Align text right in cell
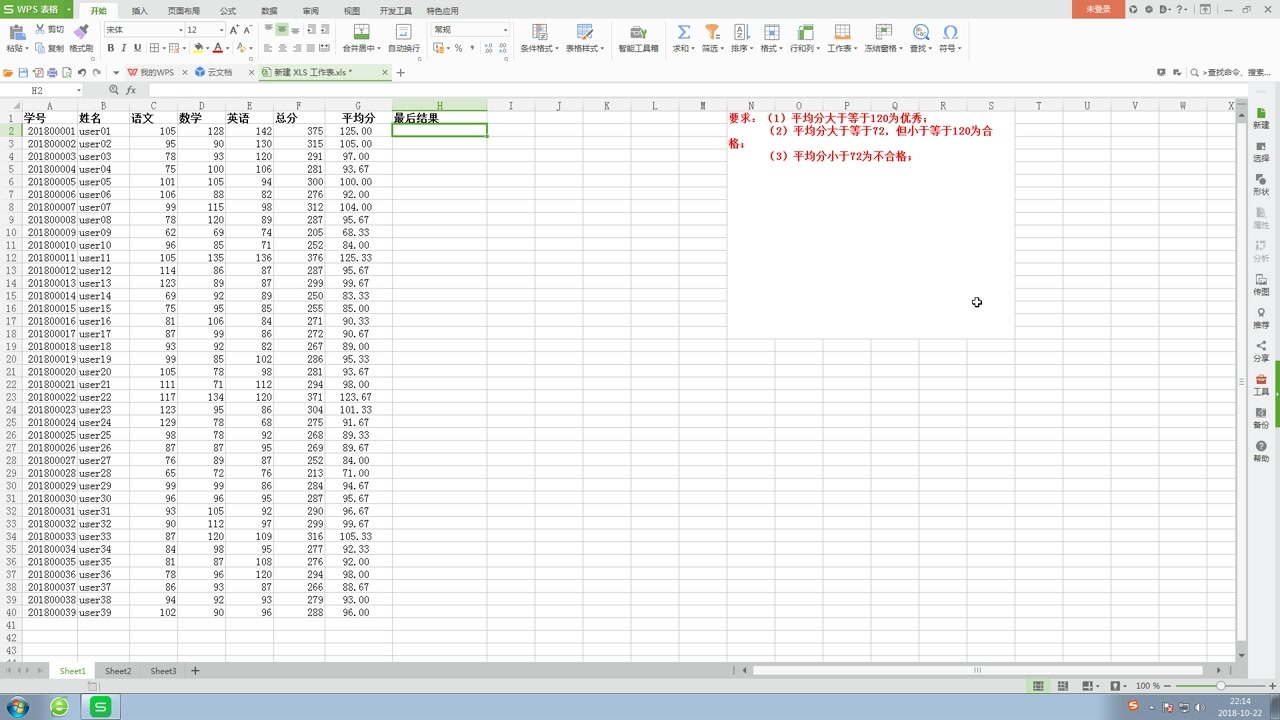The height and width of the screenshot is (720, 1280). [297, 48]
